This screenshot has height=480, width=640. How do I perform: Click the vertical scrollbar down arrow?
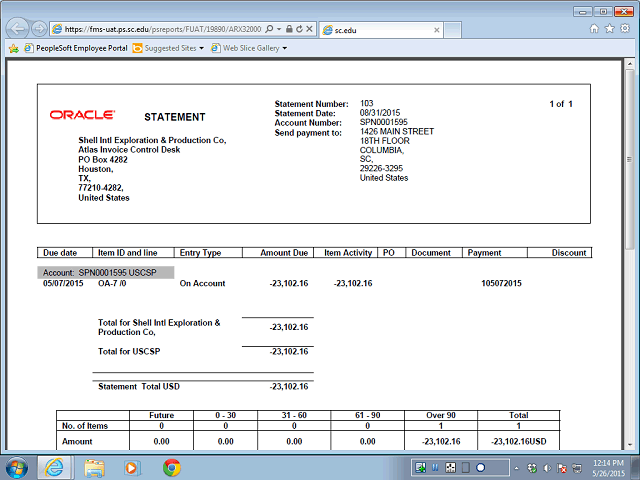point(631,443)
